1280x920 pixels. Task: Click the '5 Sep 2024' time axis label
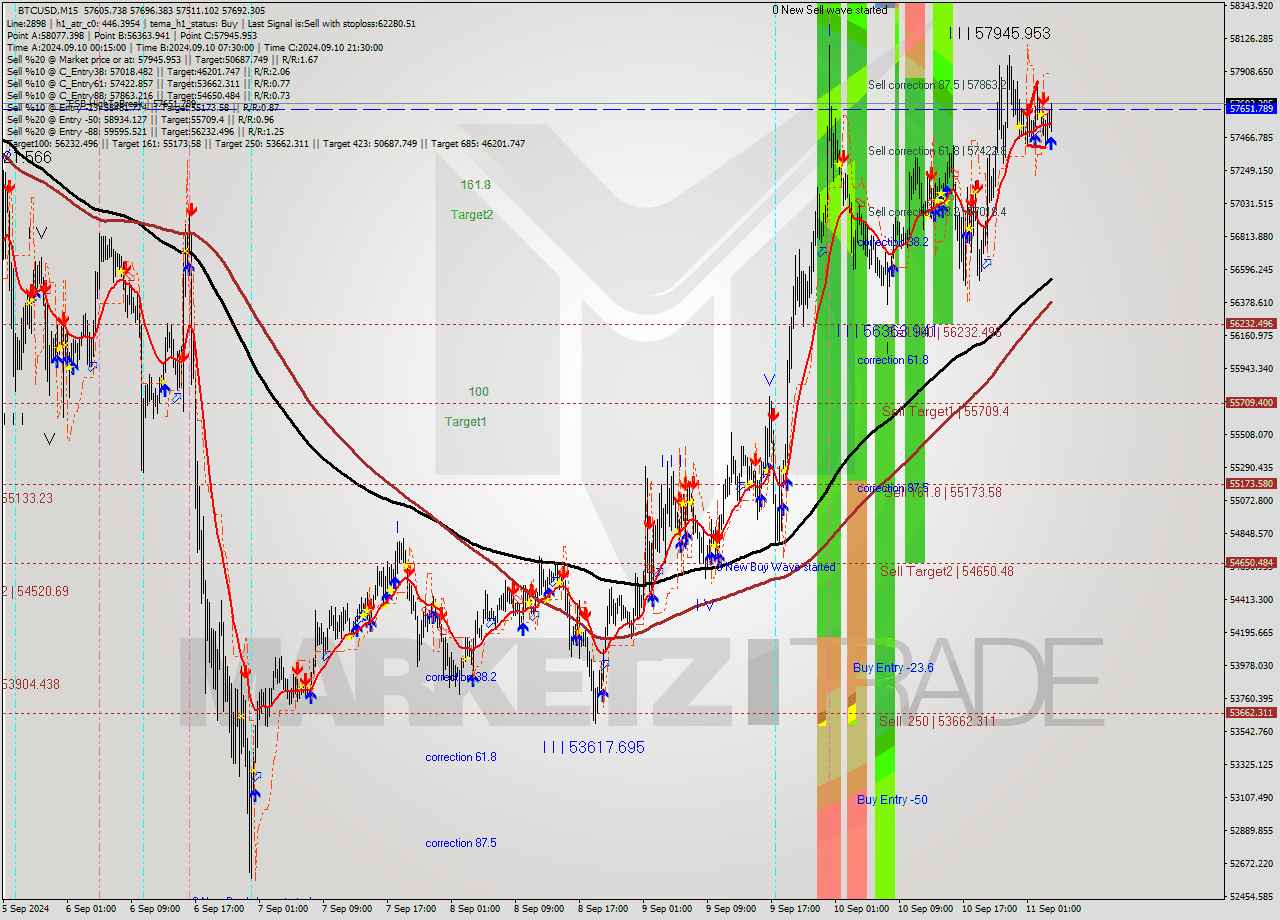27,909
